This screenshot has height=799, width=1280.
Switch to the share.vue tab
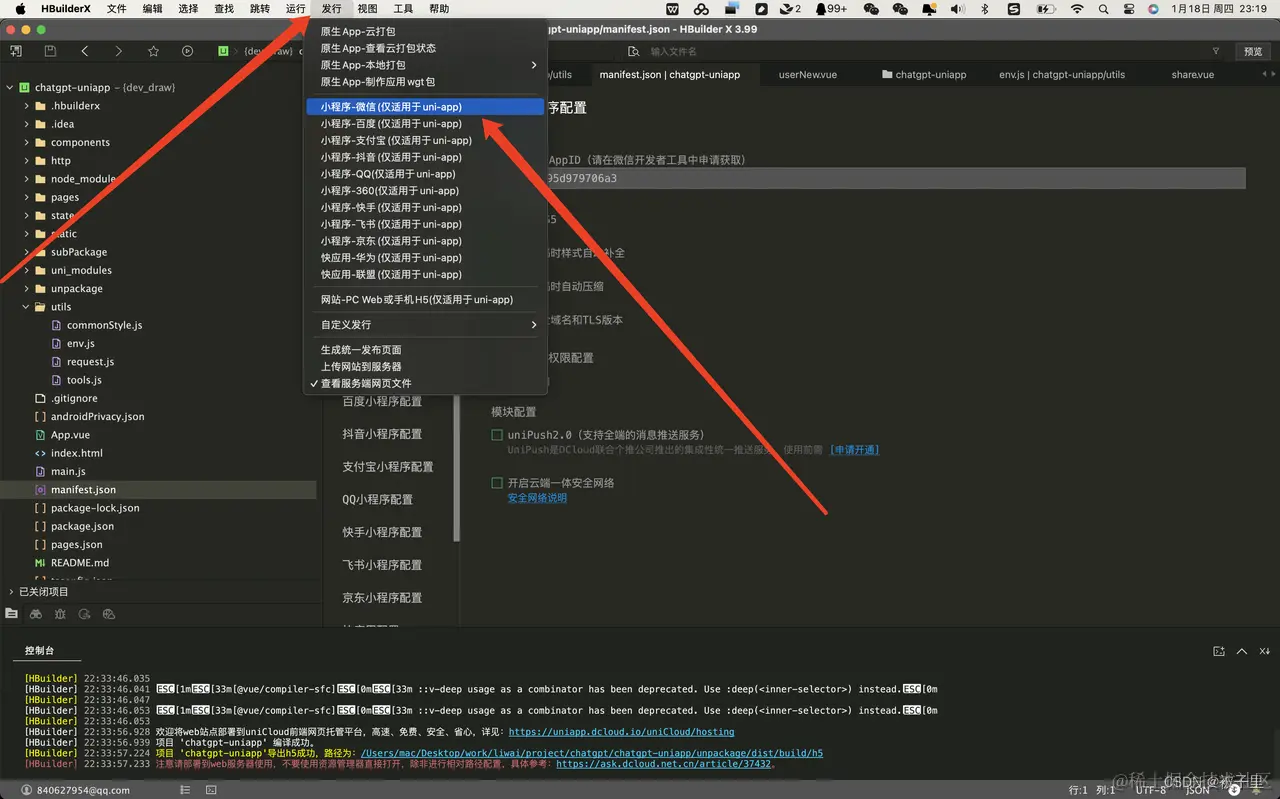pos(1193,75)
